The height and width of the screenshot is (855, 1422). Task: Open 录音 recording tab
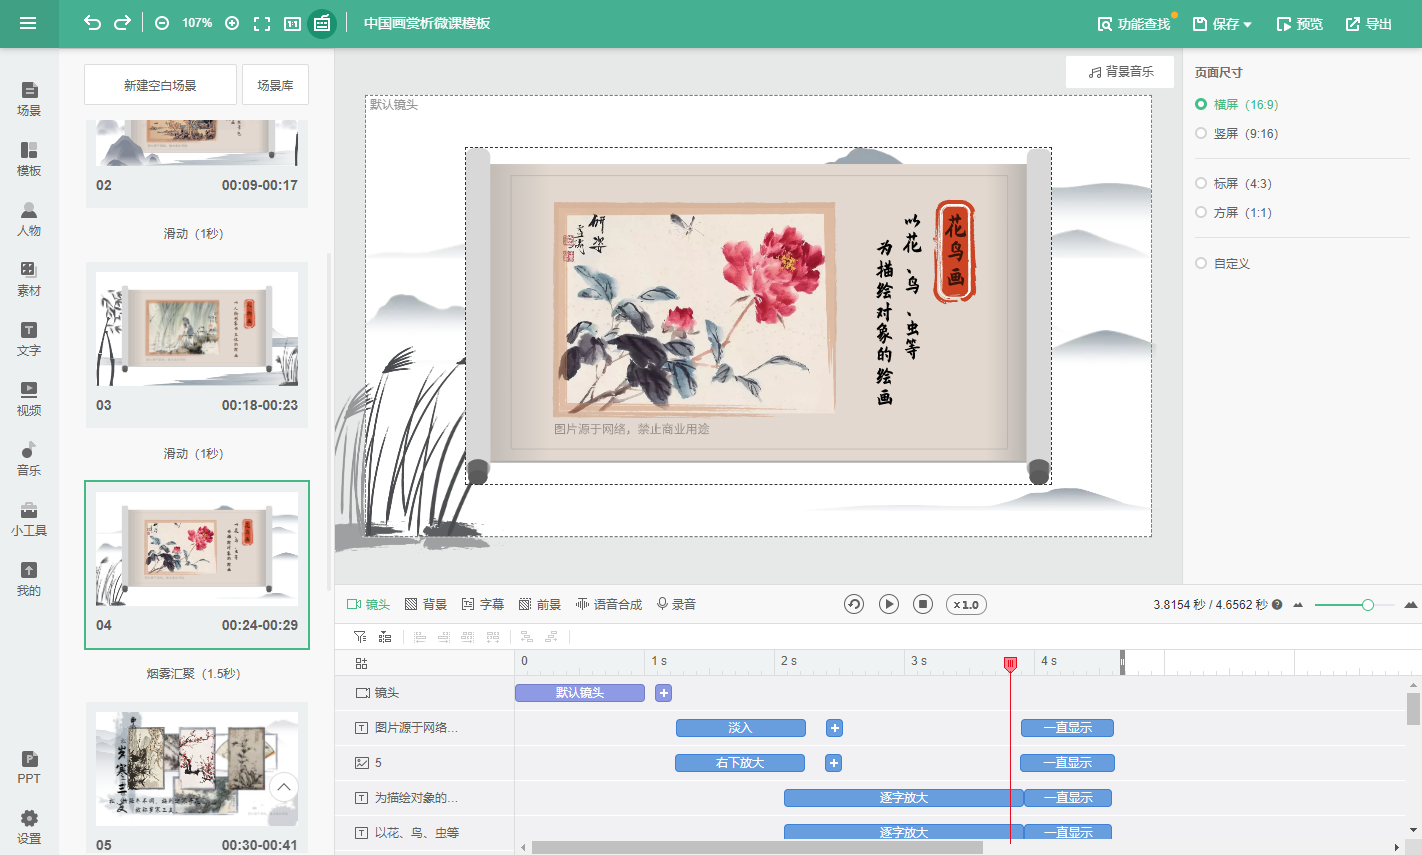(677, 604)
